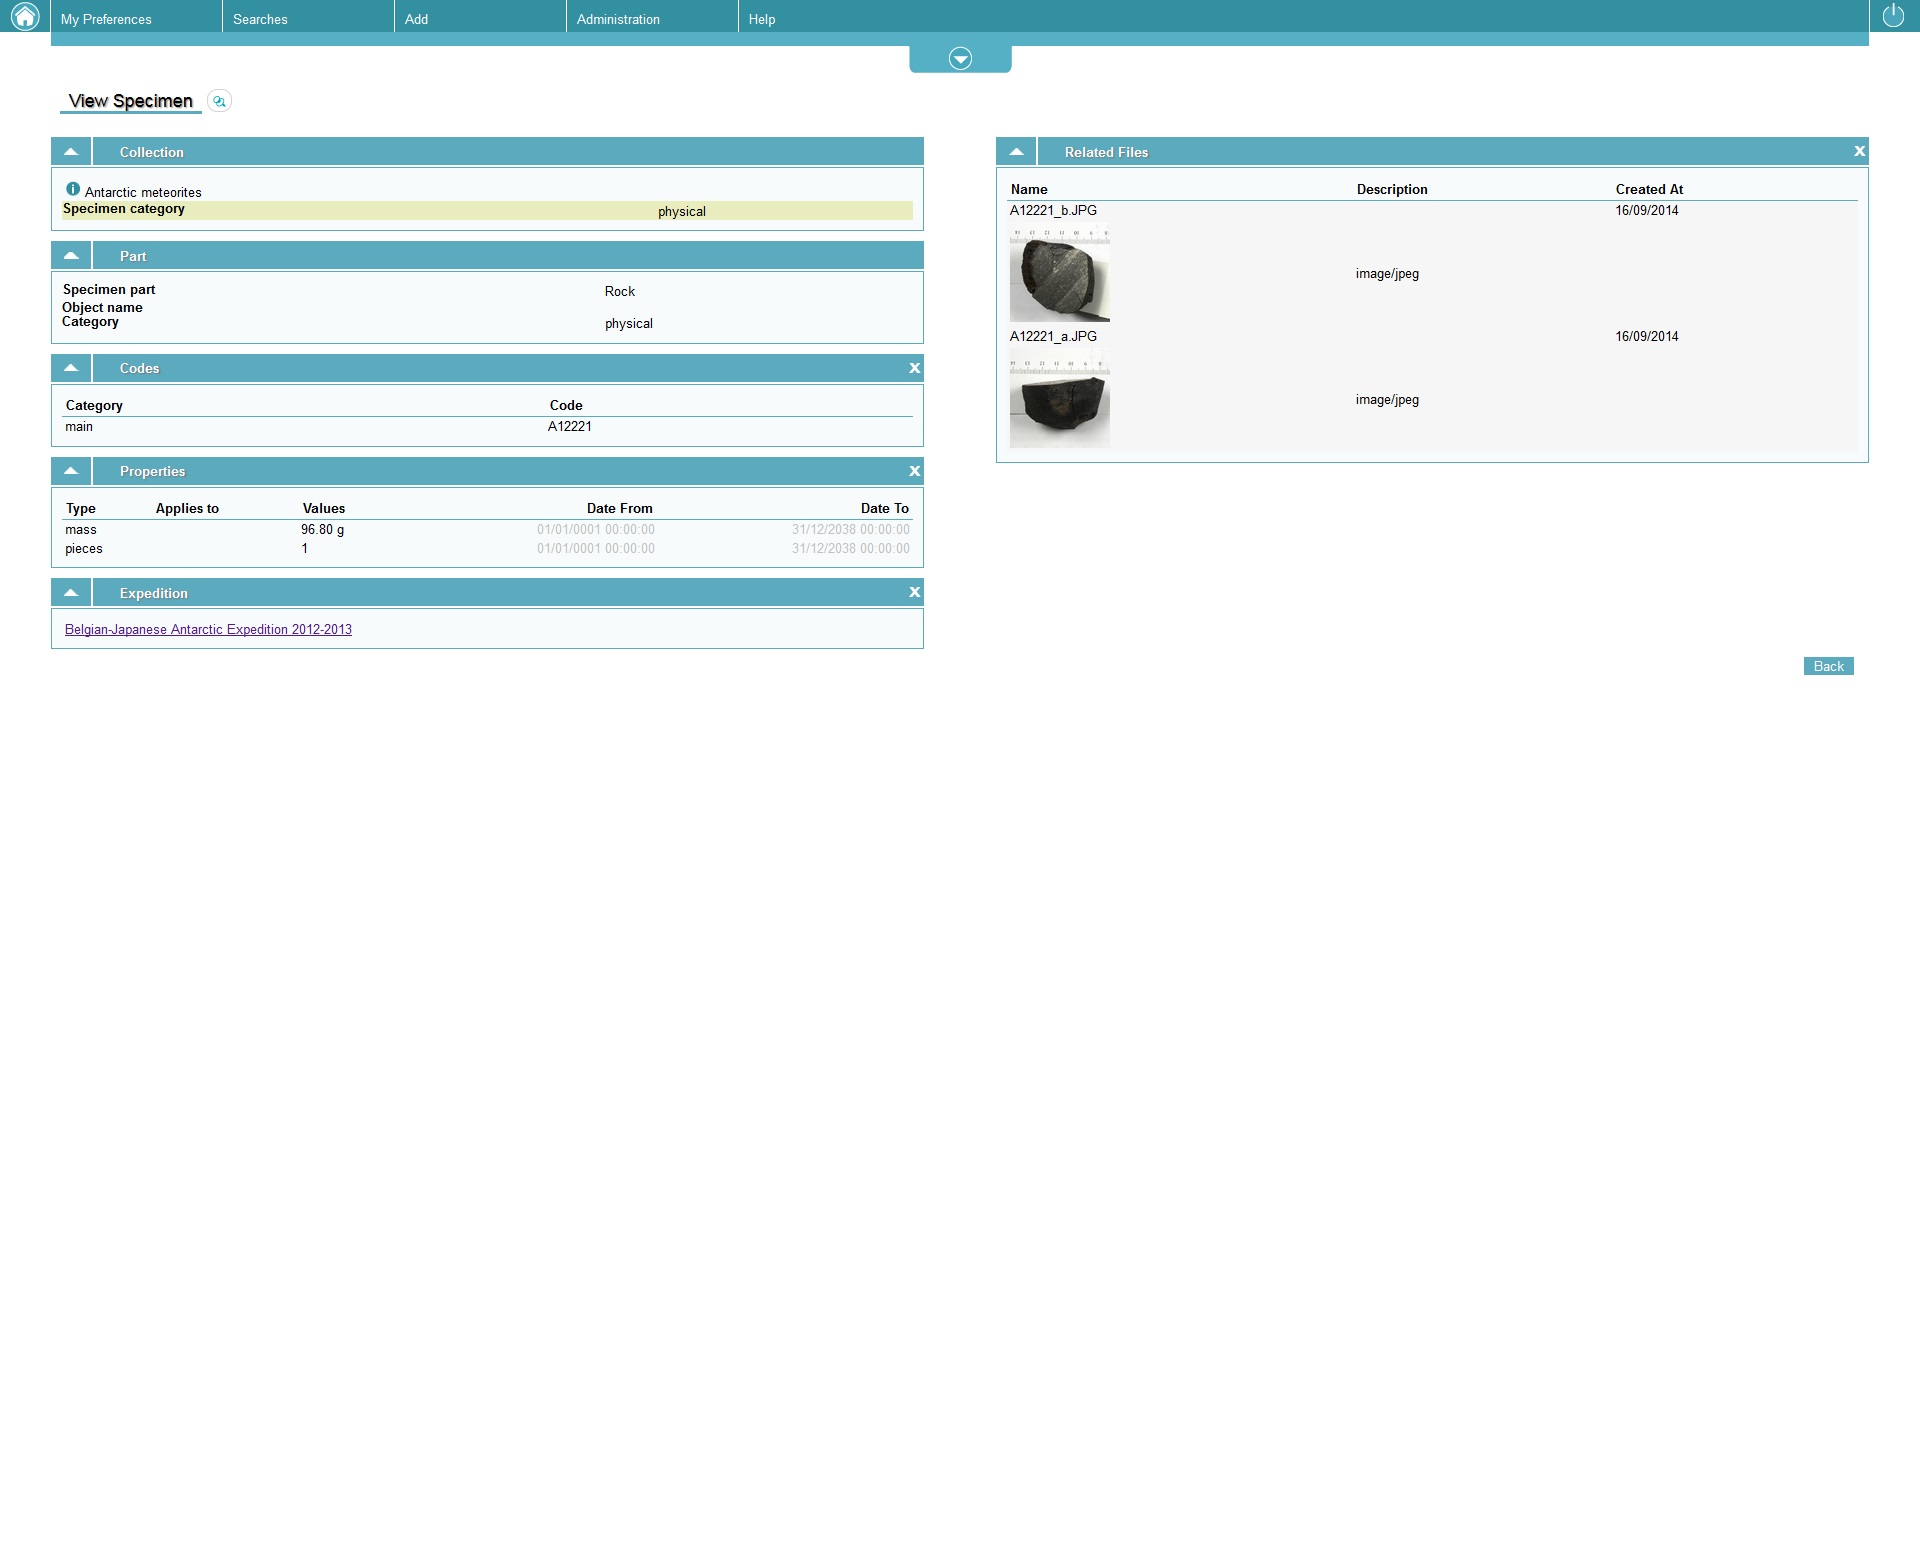The image size is (1920, 1544).
Task: Click the info icon next to Antarctic meteorites
Action: click(73, 189)
